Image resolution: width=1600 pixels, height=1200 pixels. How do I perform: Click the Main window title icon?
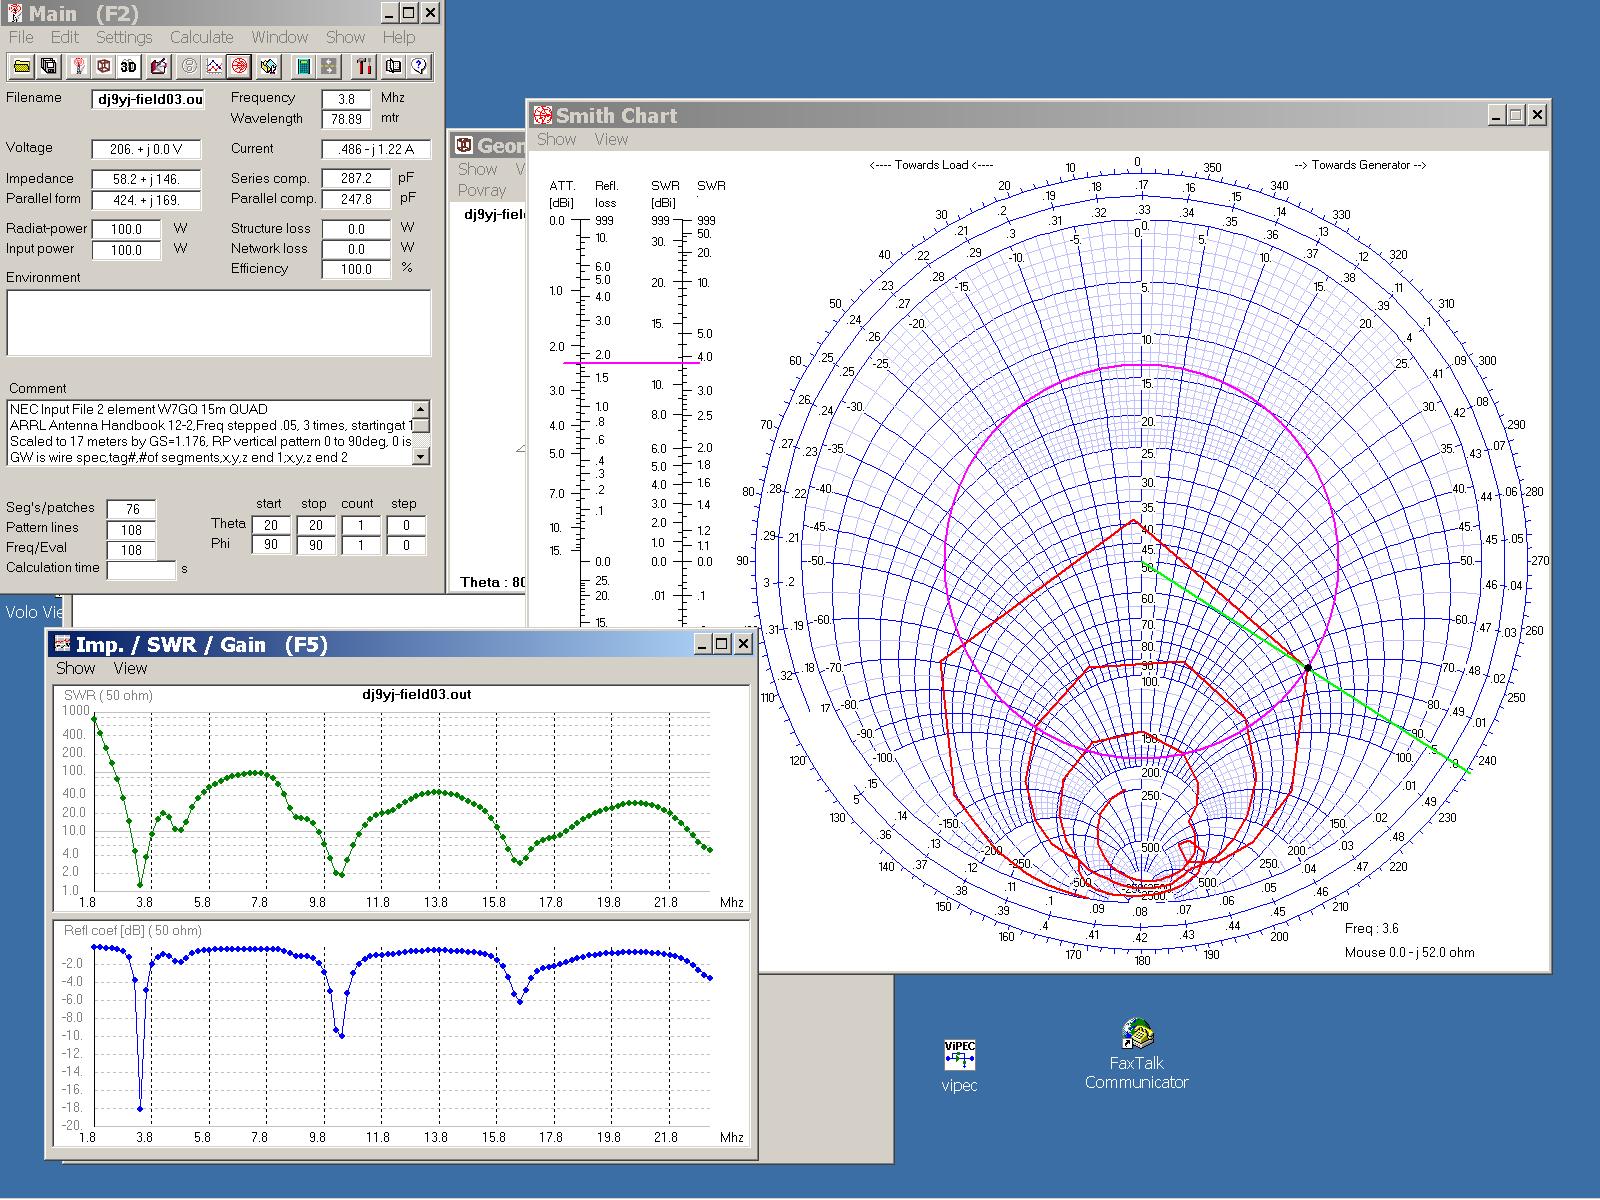click(15, 13)
